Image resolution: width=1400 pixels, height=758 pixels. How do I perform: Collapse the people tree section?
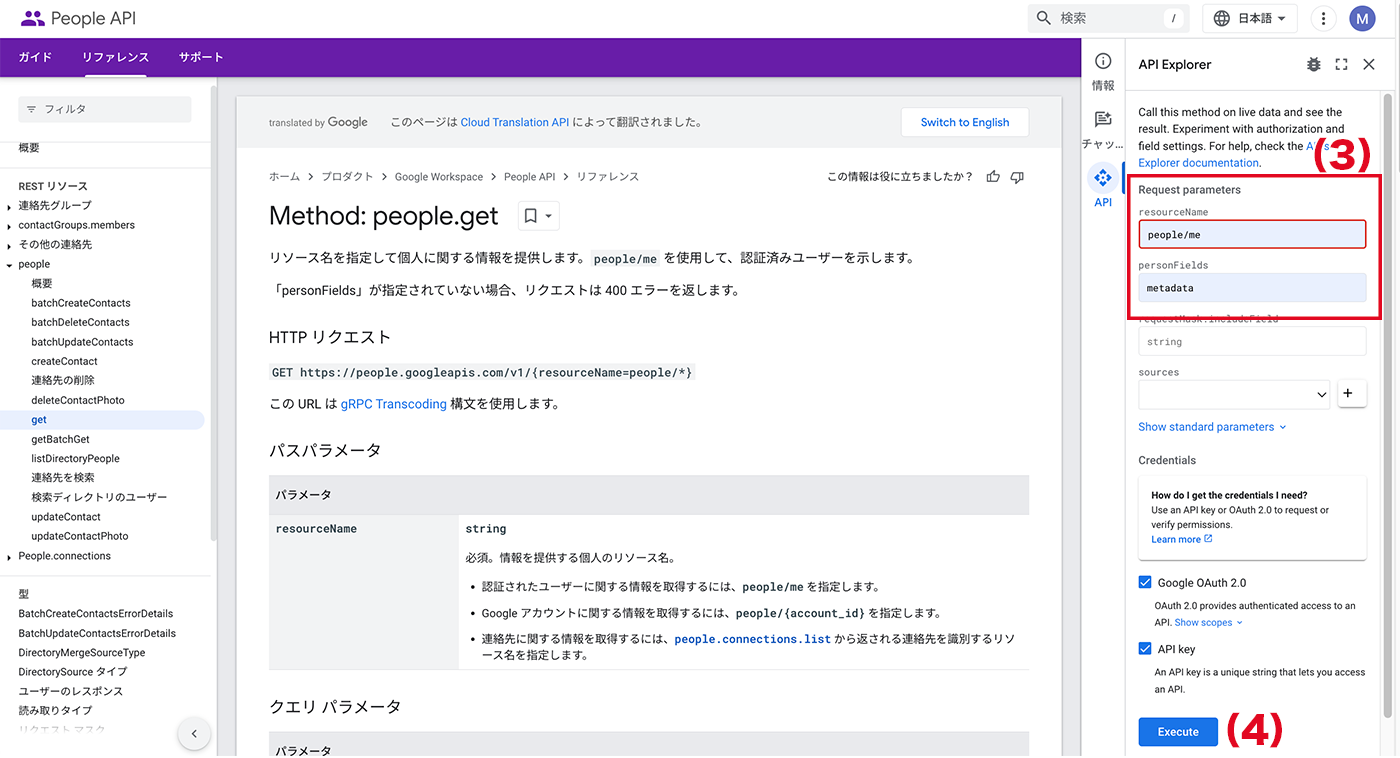[x=9, y=265]
